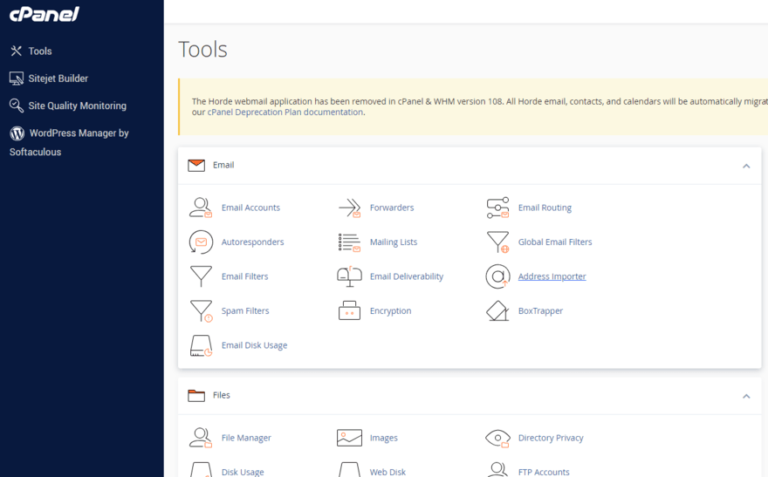The width and height of the screenshot is (768, 477).
Task: Collapse the Email section chevron
Action: pos(746,166)
